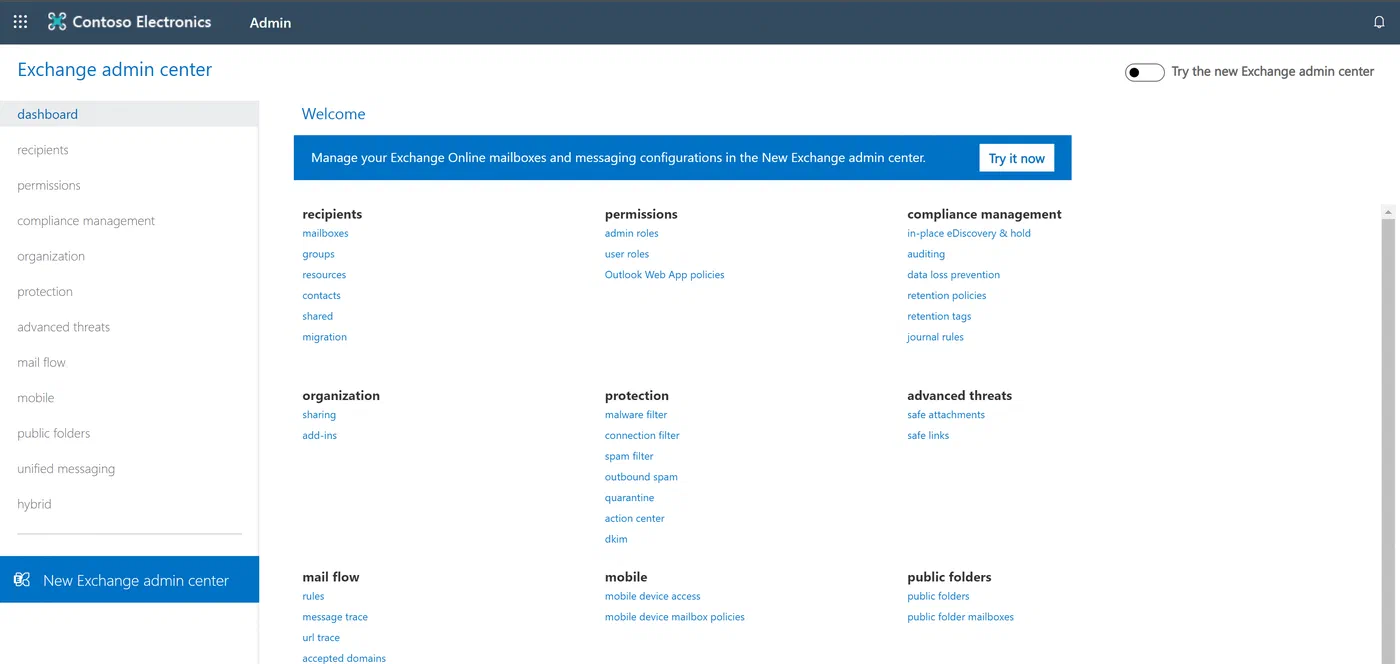Click the vertical scrollbar up arrow

pyautogui.click(x=1388, y=212)
